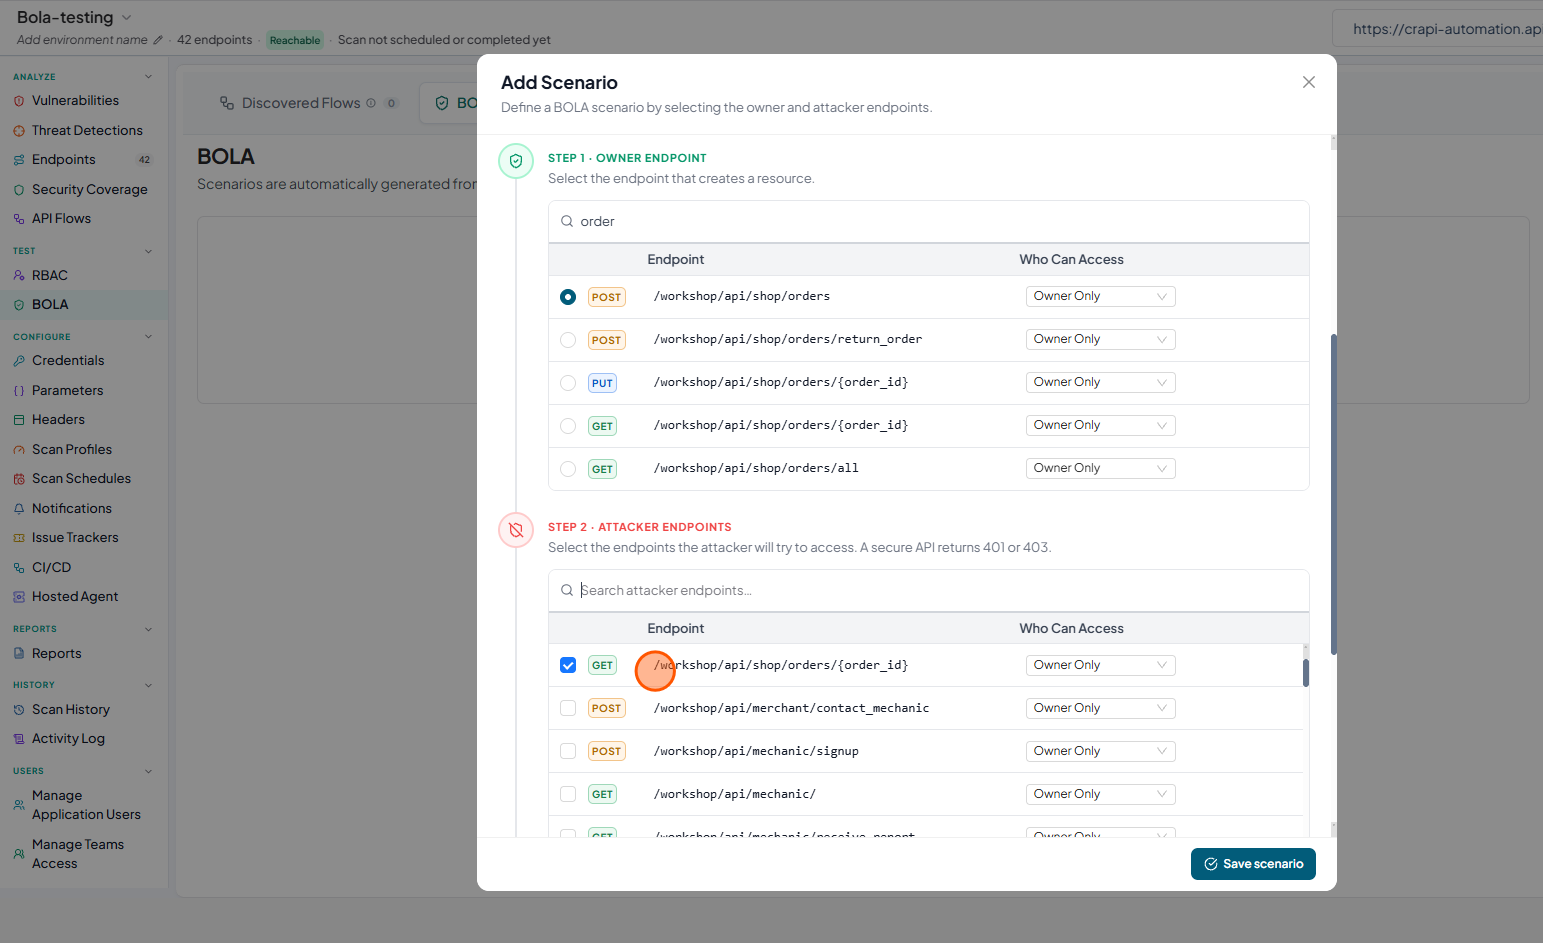Click the pencil icon to edit environment name
This screenshot has height=943, width=1543.
157,40
